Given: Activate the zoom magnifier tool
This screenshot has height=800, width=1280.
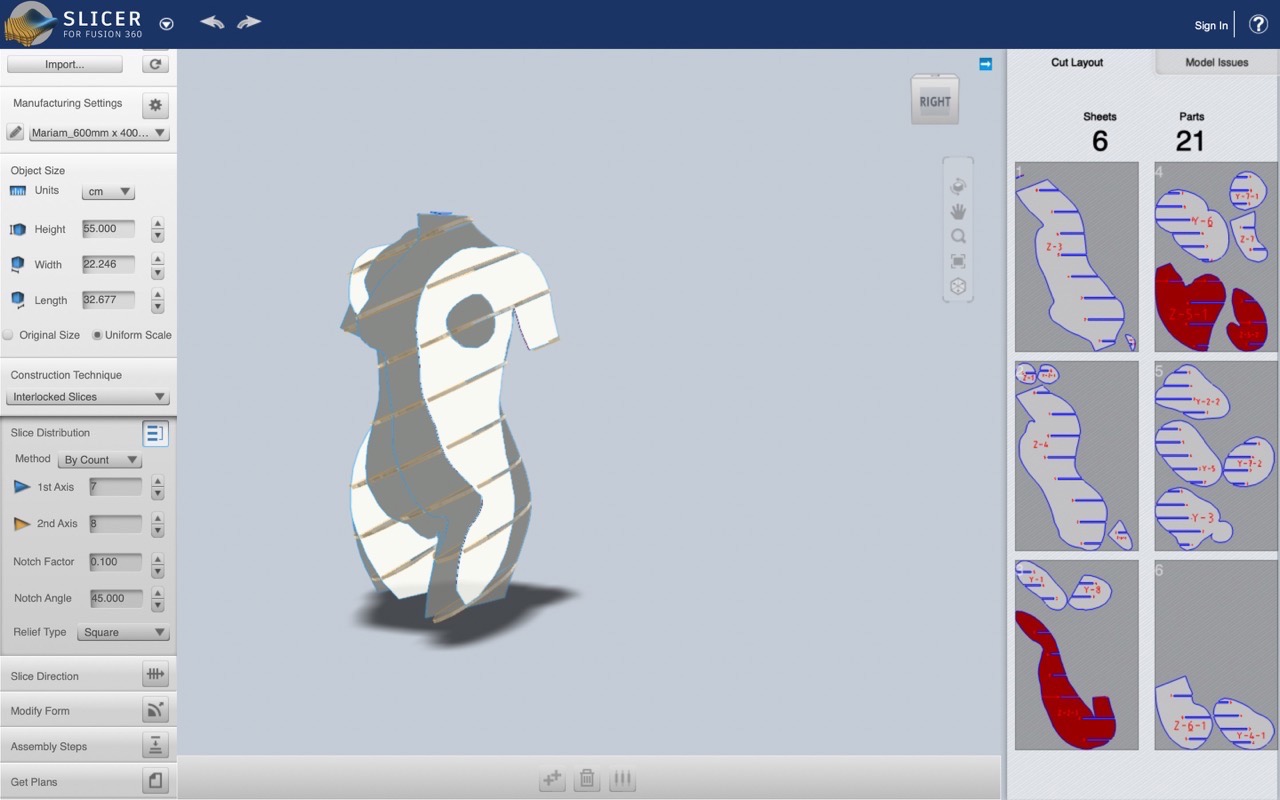Looking at the screenshot, I should click(x=958, y=236).
